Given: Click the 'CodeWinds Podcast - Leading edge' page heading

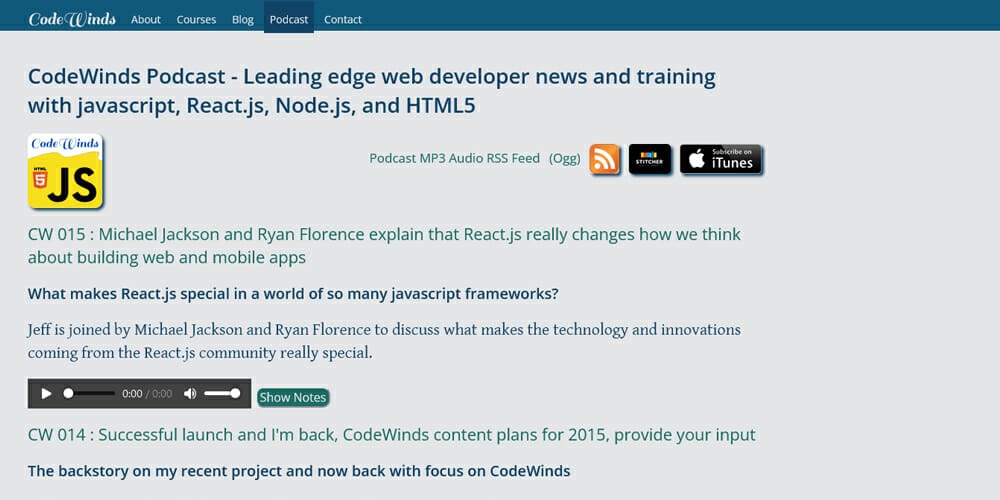Looking at the screenshot, I should coord(372,91).
